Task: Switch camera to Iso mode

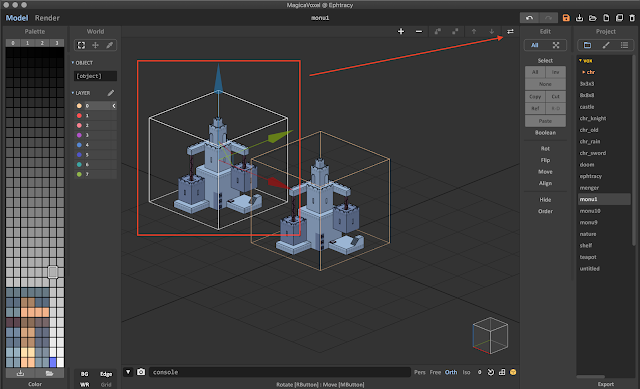Action: (x=467, y=372)
